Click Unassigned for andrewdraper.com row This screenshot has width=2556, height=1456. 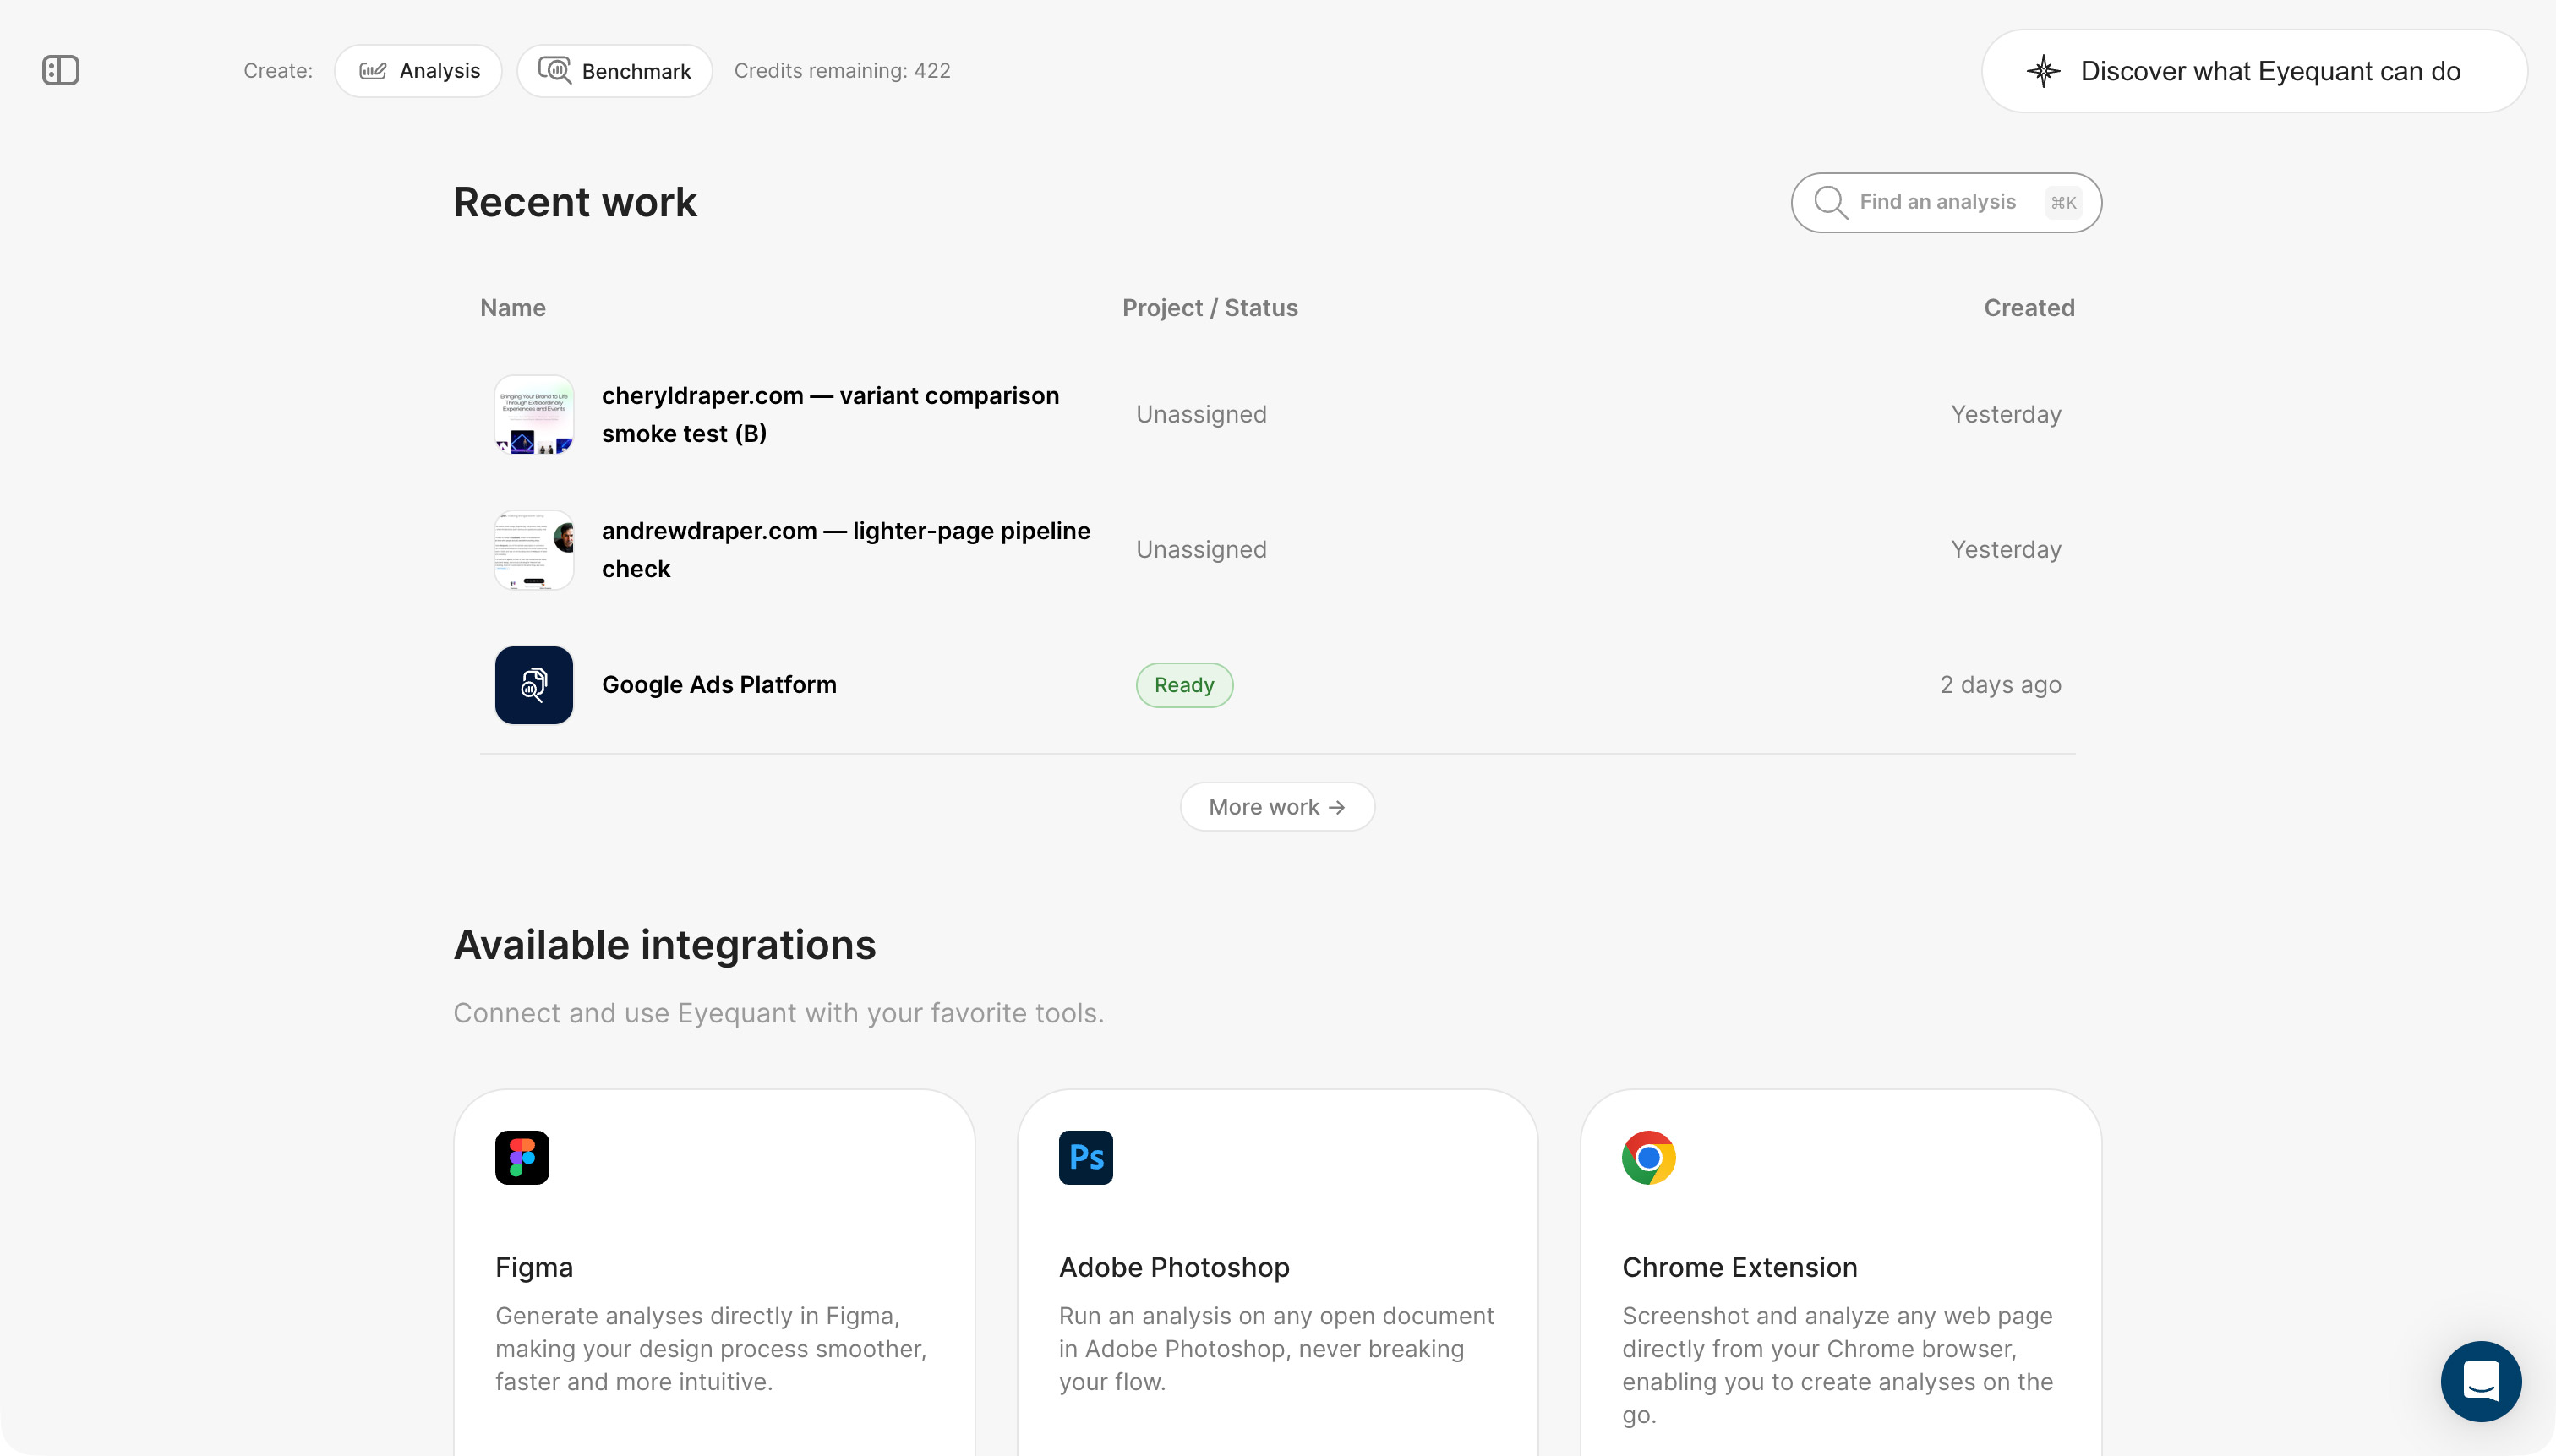(1201, 550)
